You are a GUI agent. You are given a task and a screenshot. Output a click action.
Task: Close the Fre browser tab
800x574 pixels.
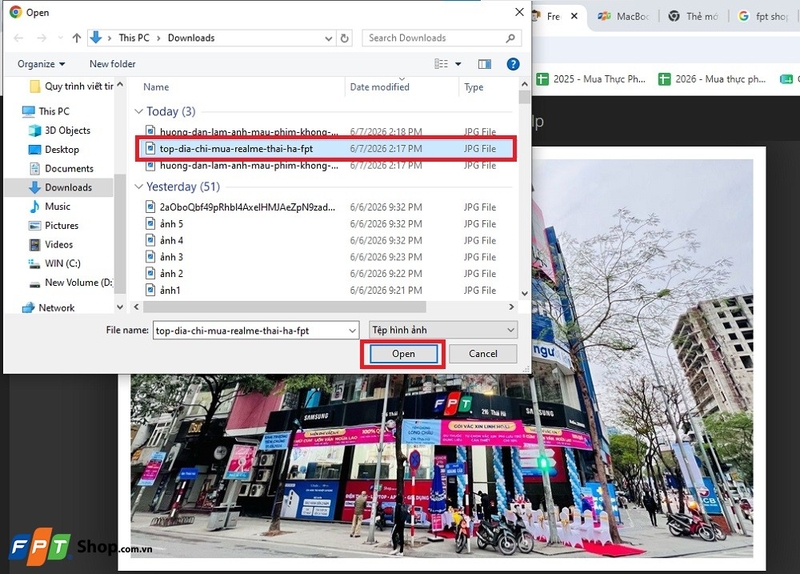(574, 16)
